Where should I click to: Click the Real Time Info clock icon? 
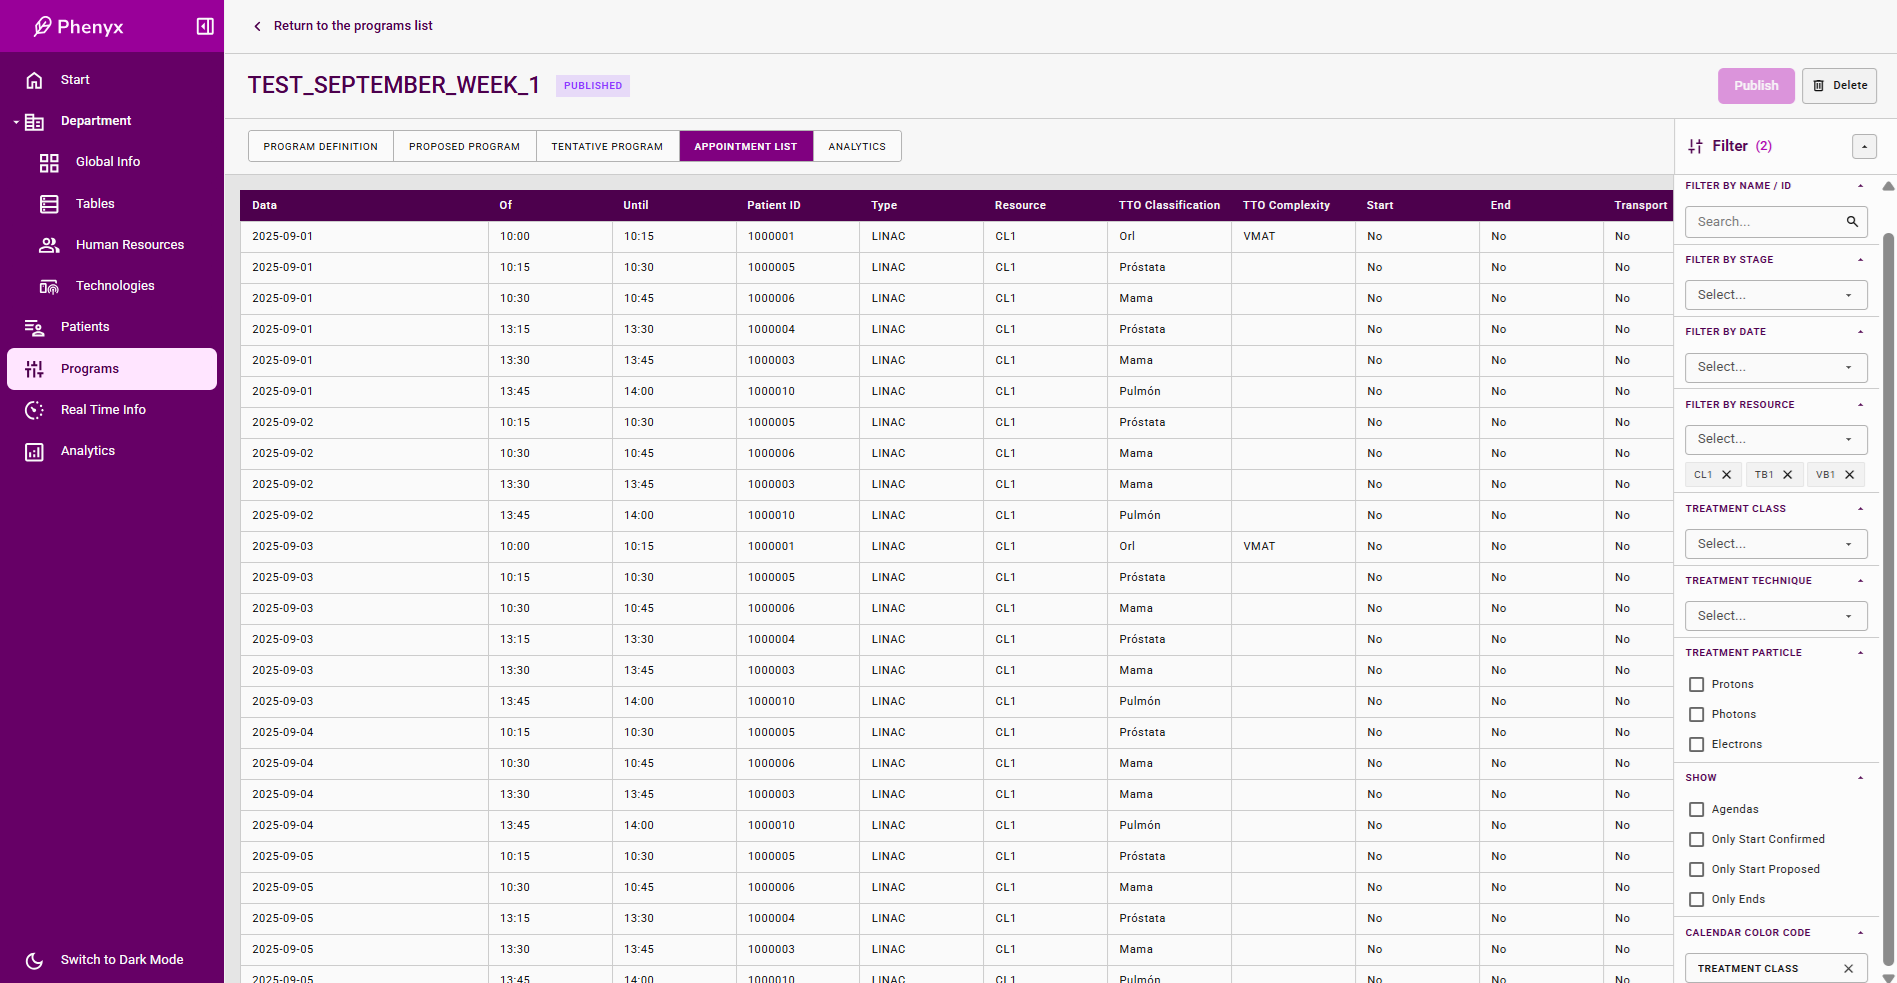(x=34, y=410)
